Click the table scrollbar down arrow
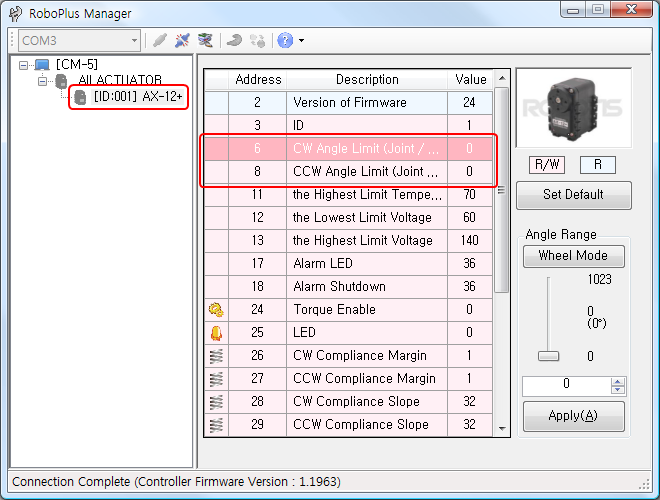 tap(502, 428)
